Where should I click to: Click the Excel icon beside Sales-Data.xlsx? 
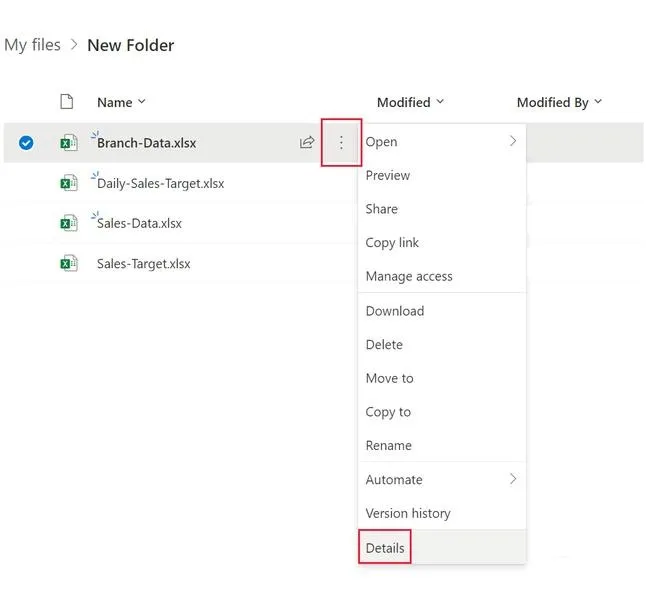[69, 223]
